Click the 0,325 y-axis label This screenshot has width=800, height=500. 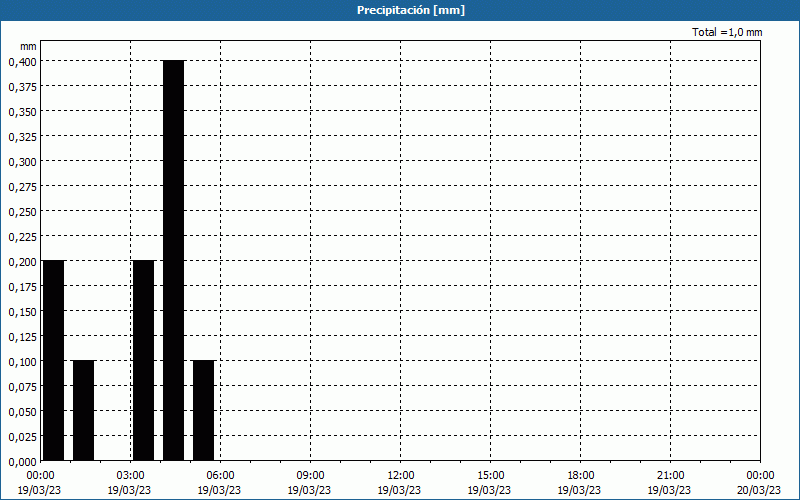[22, 137]
